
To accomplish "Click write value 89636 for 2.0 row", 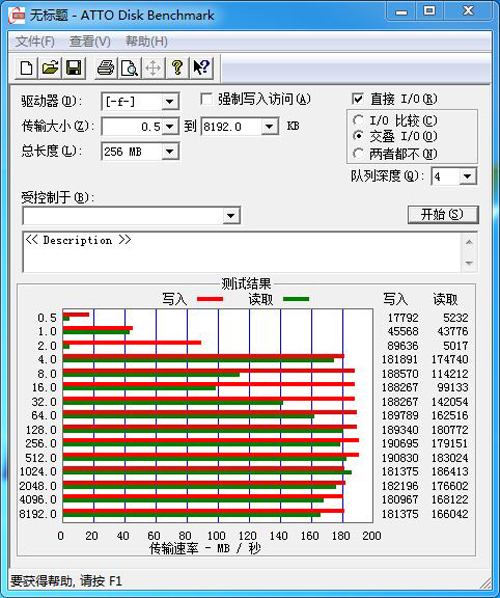I will pyautogui.click(x=403, y=346).
